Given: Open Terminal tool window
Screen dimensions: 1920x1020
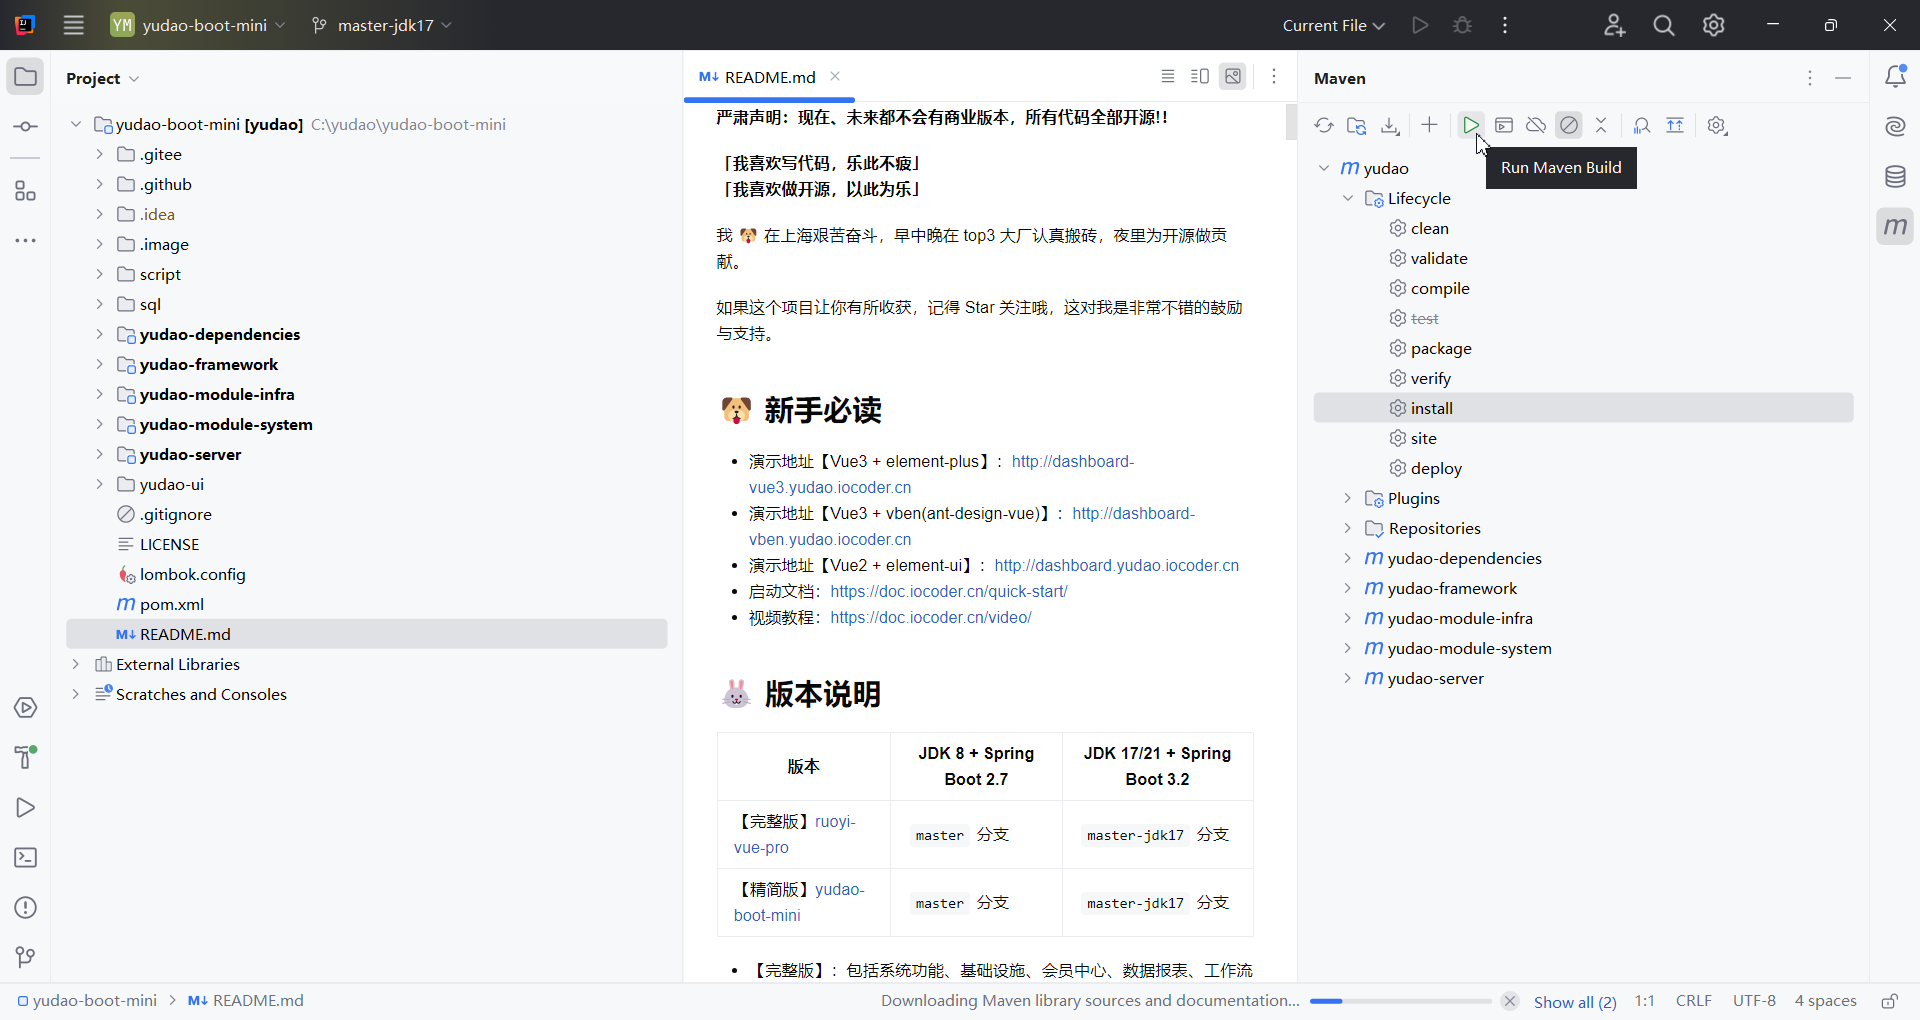Looking at the screenshot, I should coord(25,857).
